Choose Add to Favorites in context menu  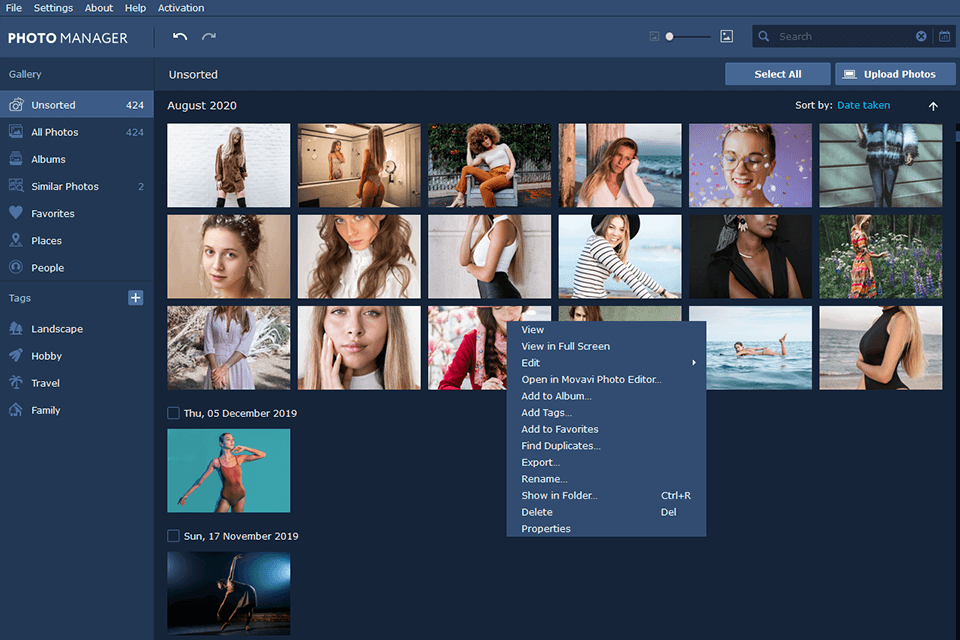559,429
